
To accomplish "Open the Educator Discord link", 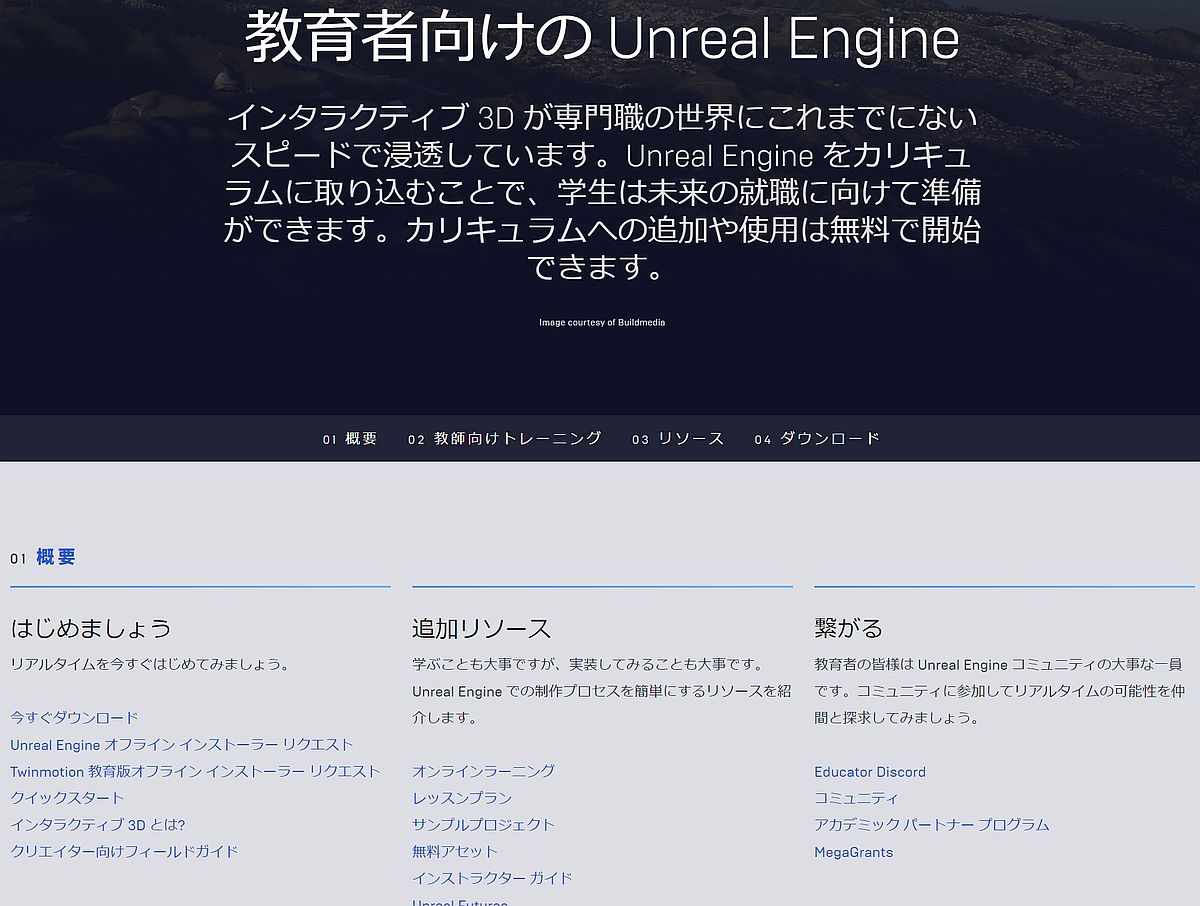I will coord(870,771).
